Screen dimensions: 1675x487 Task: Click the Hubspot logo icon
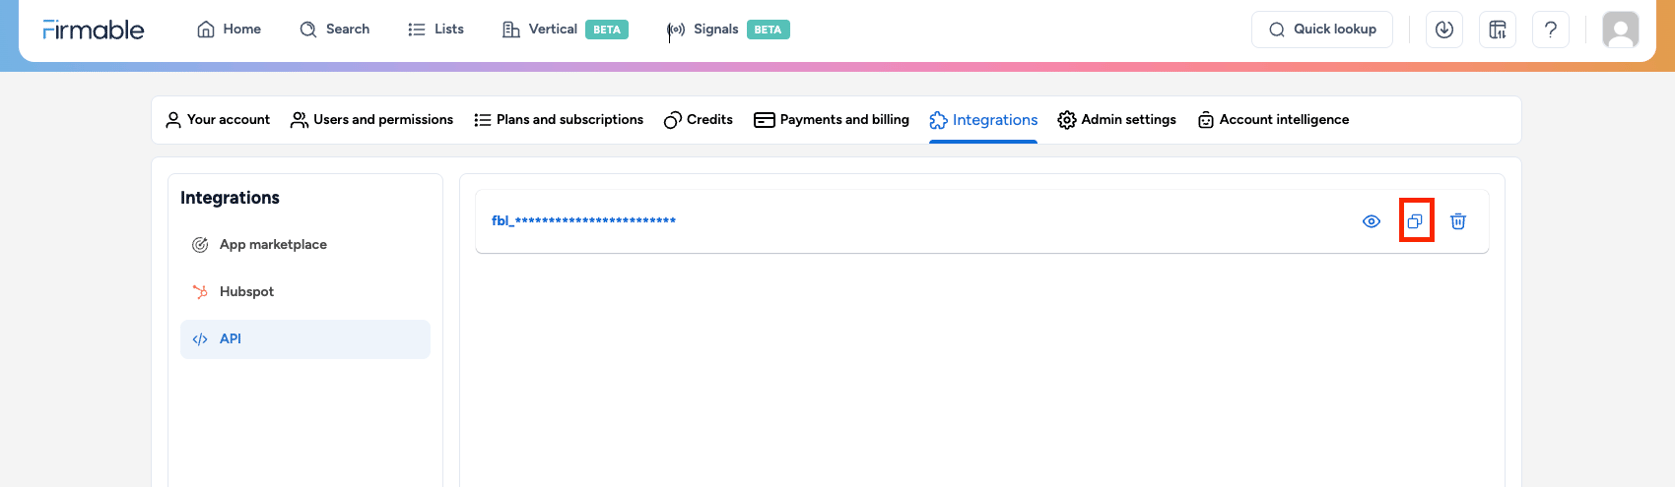pyautogui.click(x=200, y=292)
